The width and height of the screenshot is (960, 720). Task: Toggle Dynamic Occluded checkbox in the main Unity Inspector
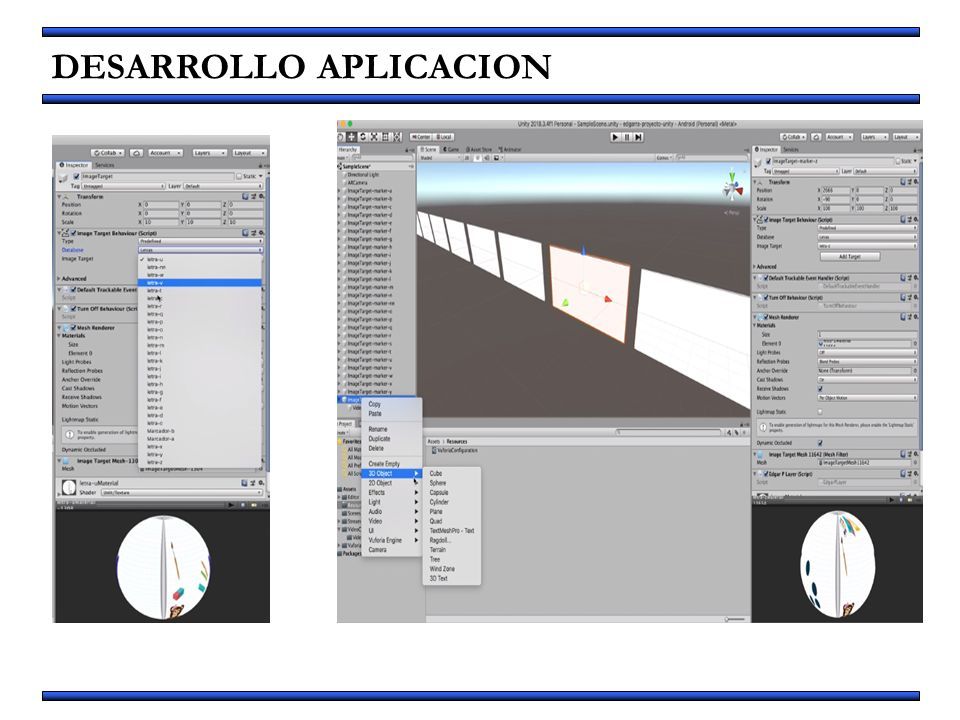point(820,443)
